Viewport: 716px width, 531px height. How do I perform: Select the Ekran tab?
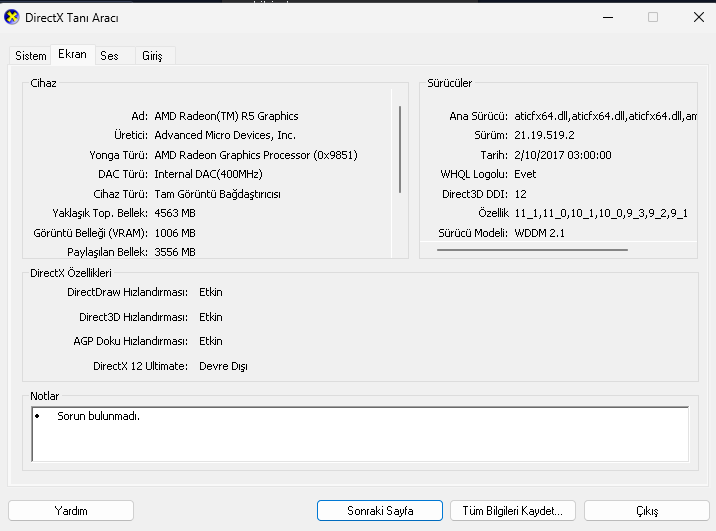[73, 54]
